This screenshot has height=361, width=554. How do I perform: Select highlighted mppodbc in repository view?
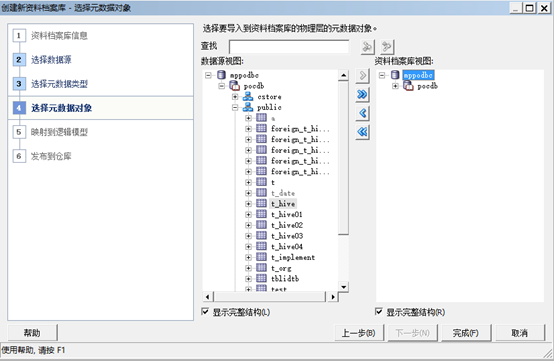(418, 75)
